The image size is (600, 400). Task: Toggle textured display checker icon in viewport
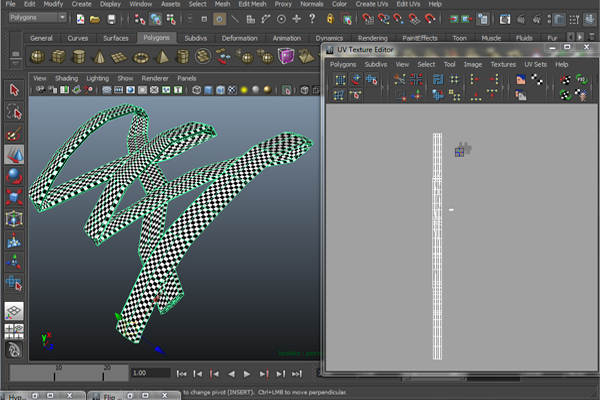[232, 90]
